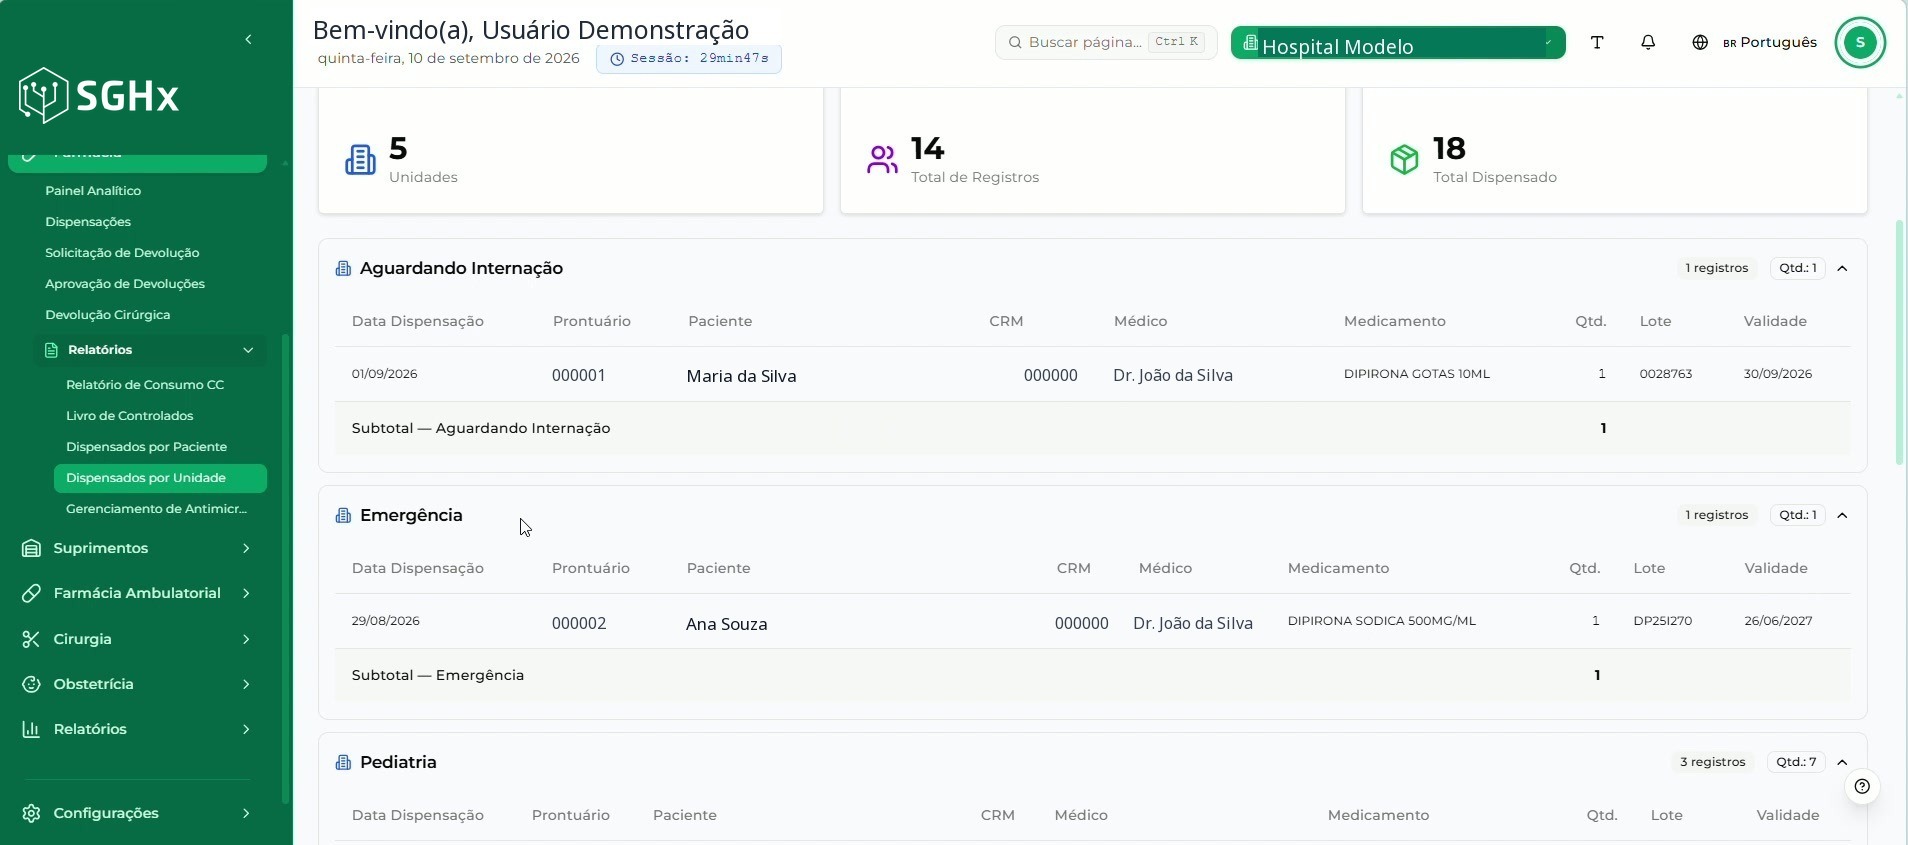Click the Português language selector

(1770, 42)
